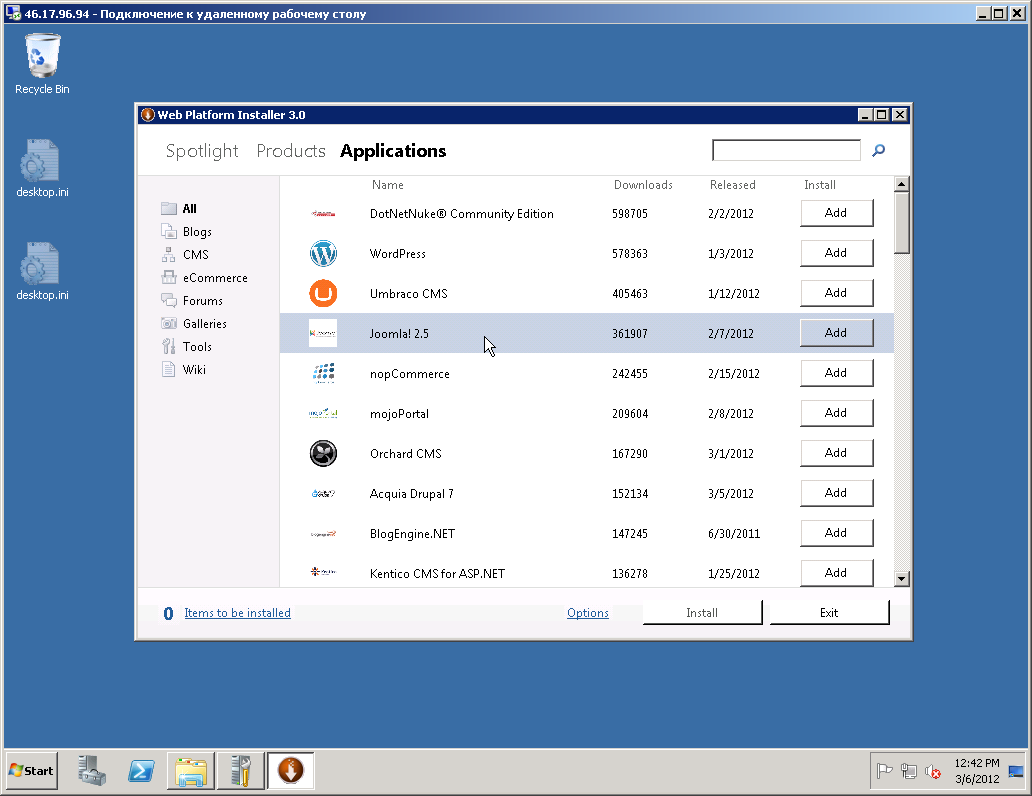
Task: Click the DotNetNuke logo icon
Action: pyautogui.click(x=323, y=213)
